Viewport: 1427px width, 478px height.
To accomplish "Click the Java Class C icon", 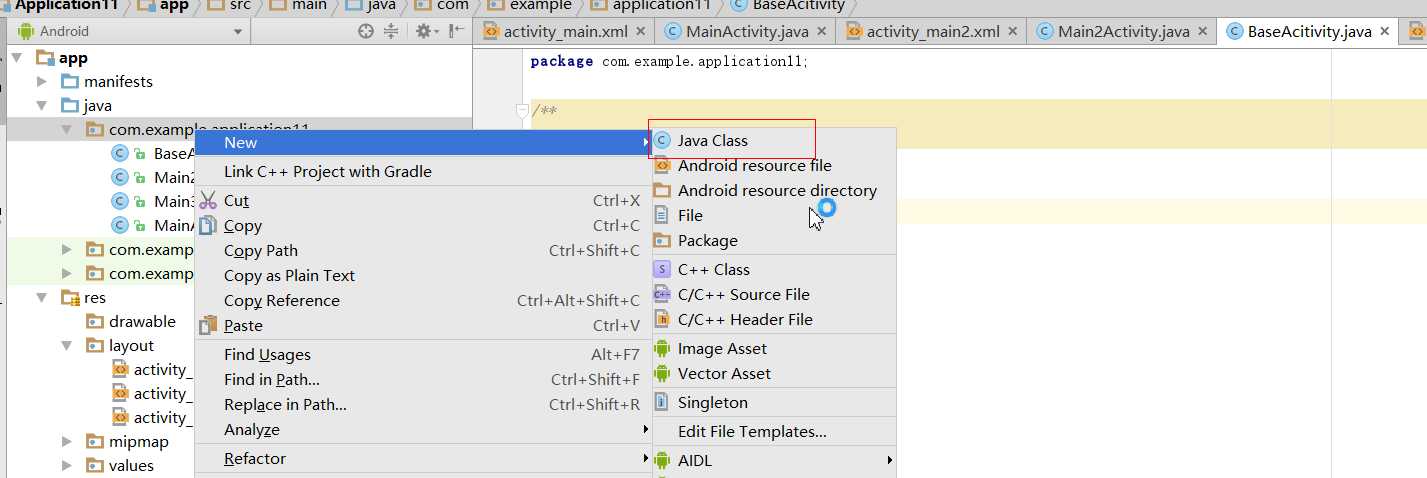I will (x=662, y=141).
